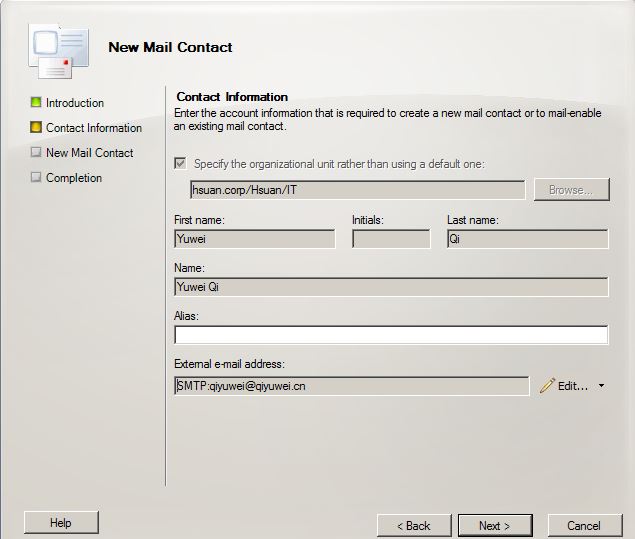Click the First name: label
This screenshot has height=539, width=635.
point(199,220)
